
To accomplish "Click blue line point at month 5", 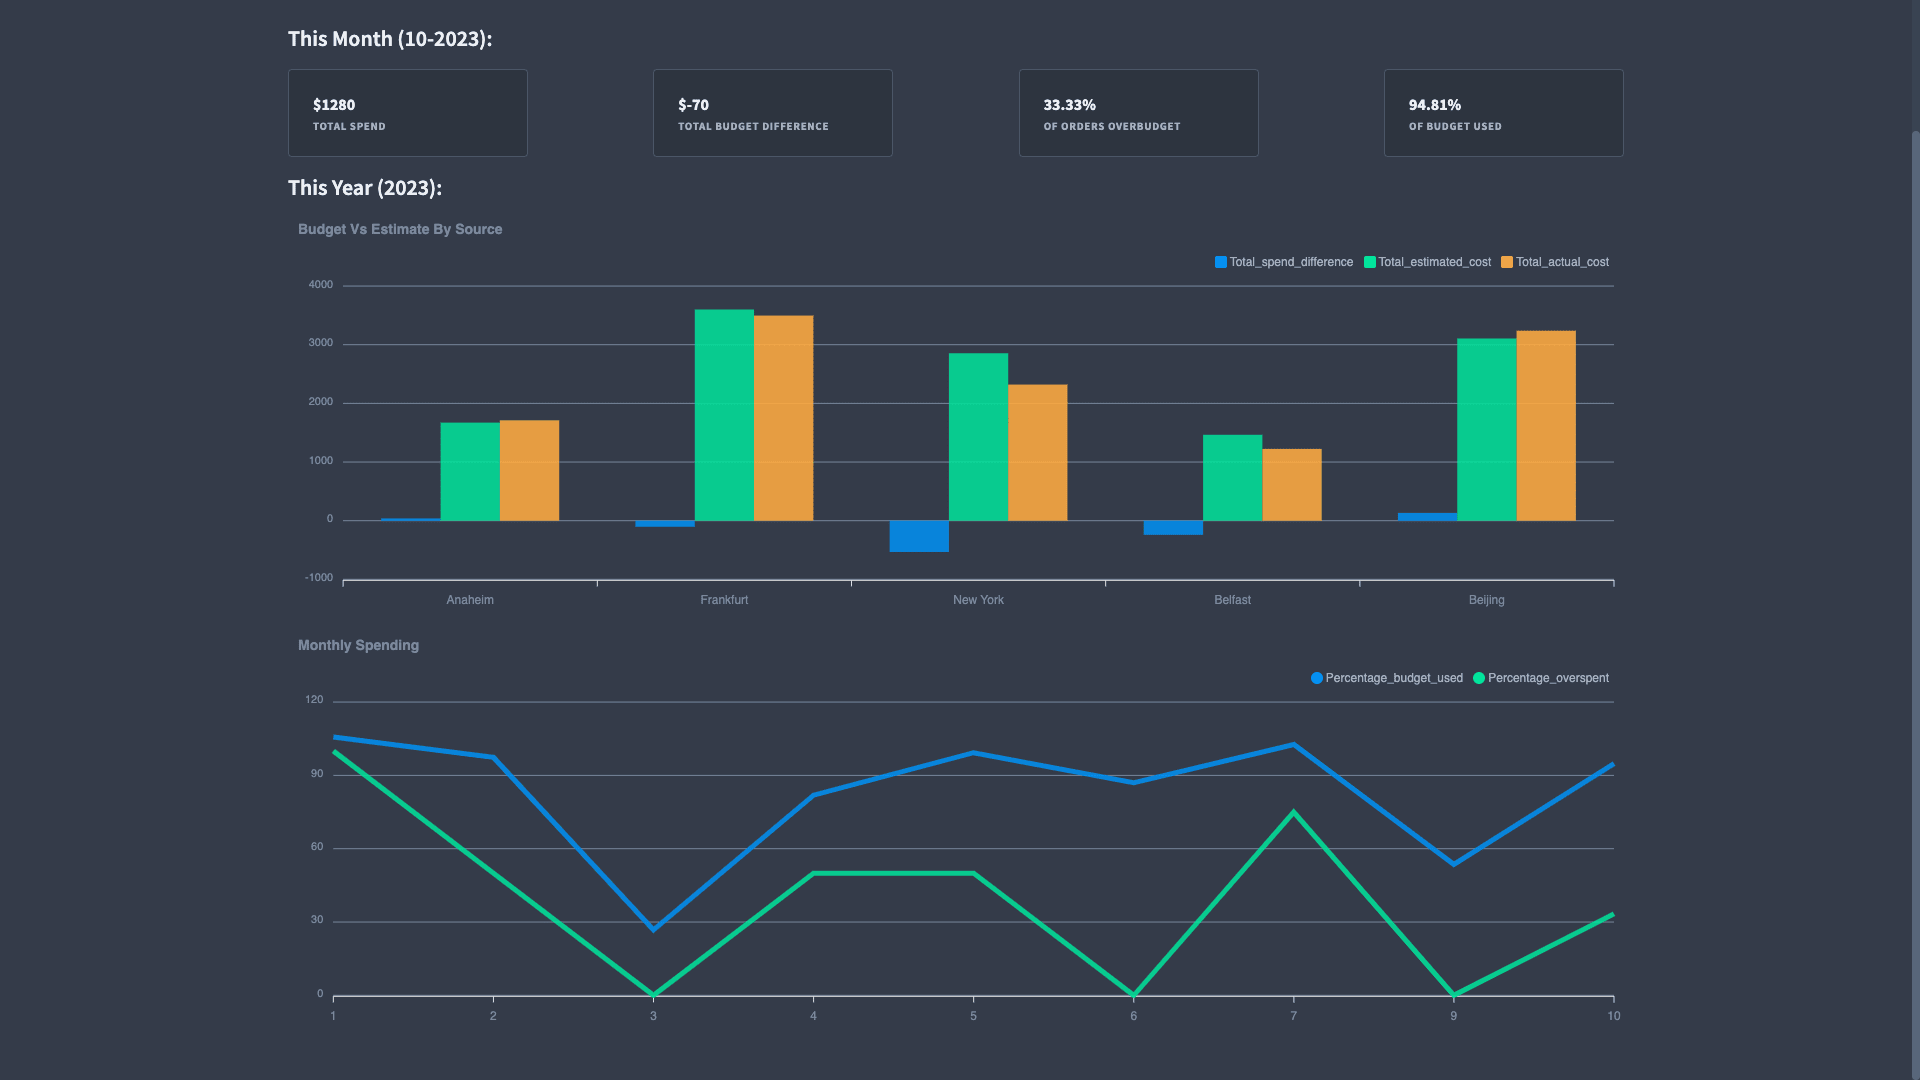I will (973, 753).
